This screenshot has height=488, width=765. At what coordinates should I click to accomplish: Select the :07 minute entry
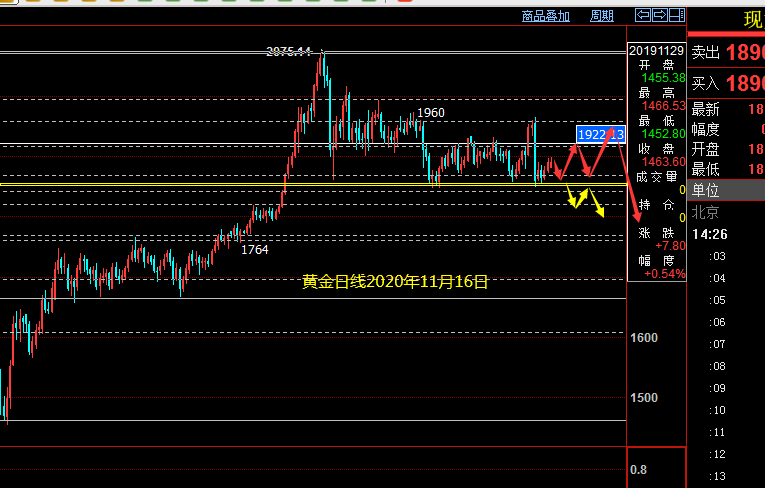(717, 344)
